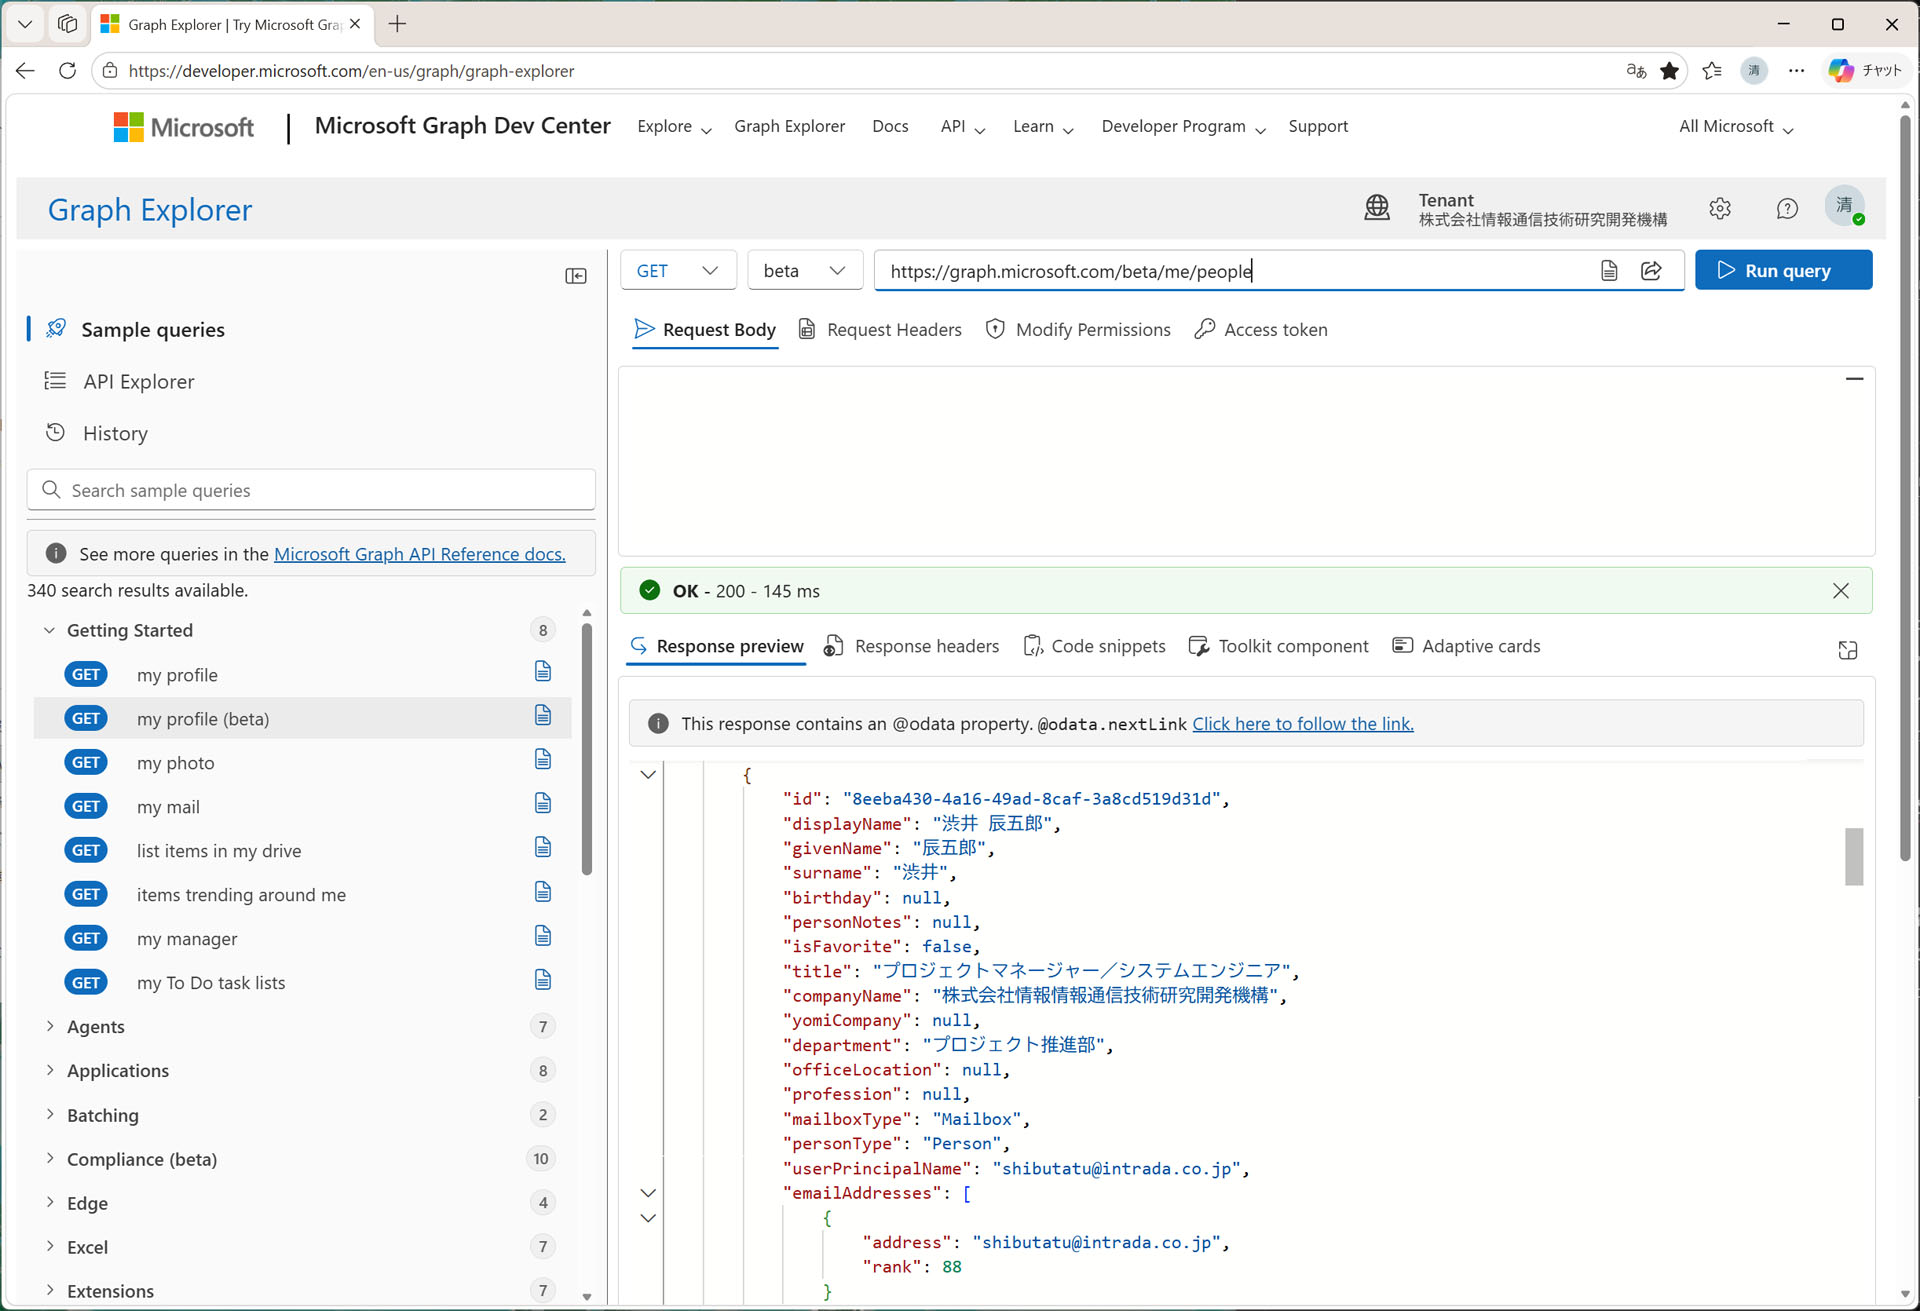Switch to the Response headers tab
This screenshot has width=1920, height=1311.
pos(912,646)
